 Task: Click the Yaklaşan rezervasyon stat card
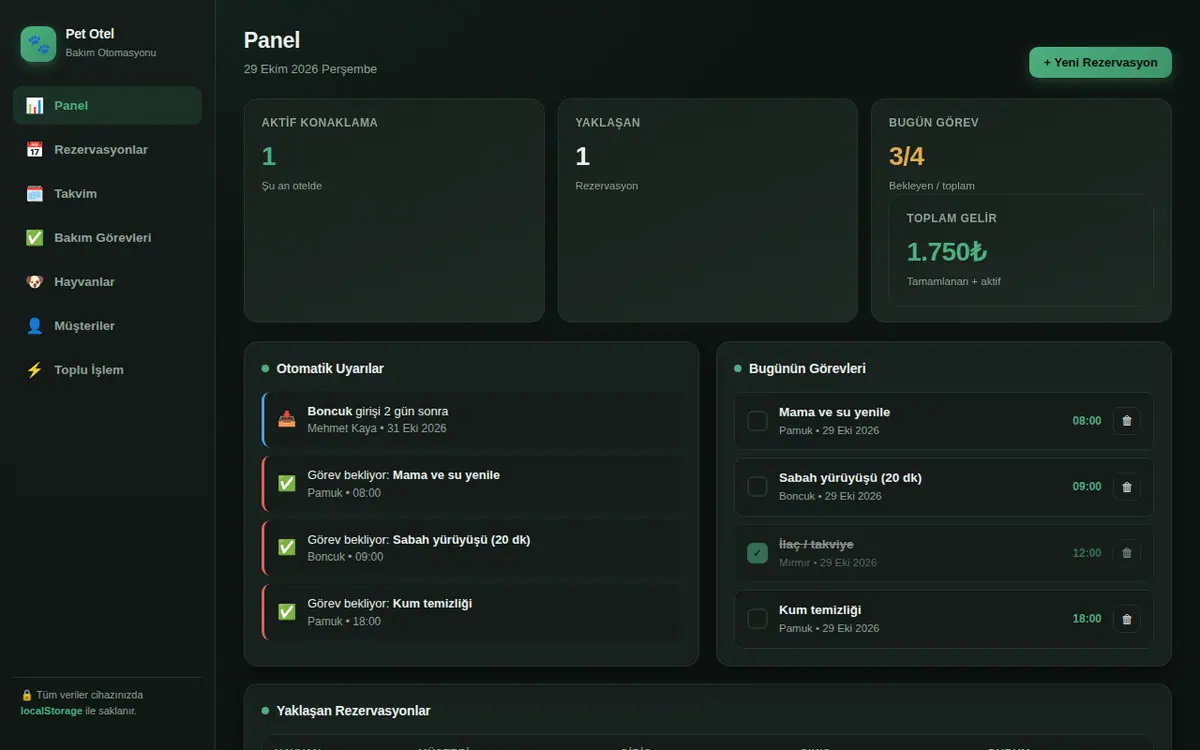(708, 210)
